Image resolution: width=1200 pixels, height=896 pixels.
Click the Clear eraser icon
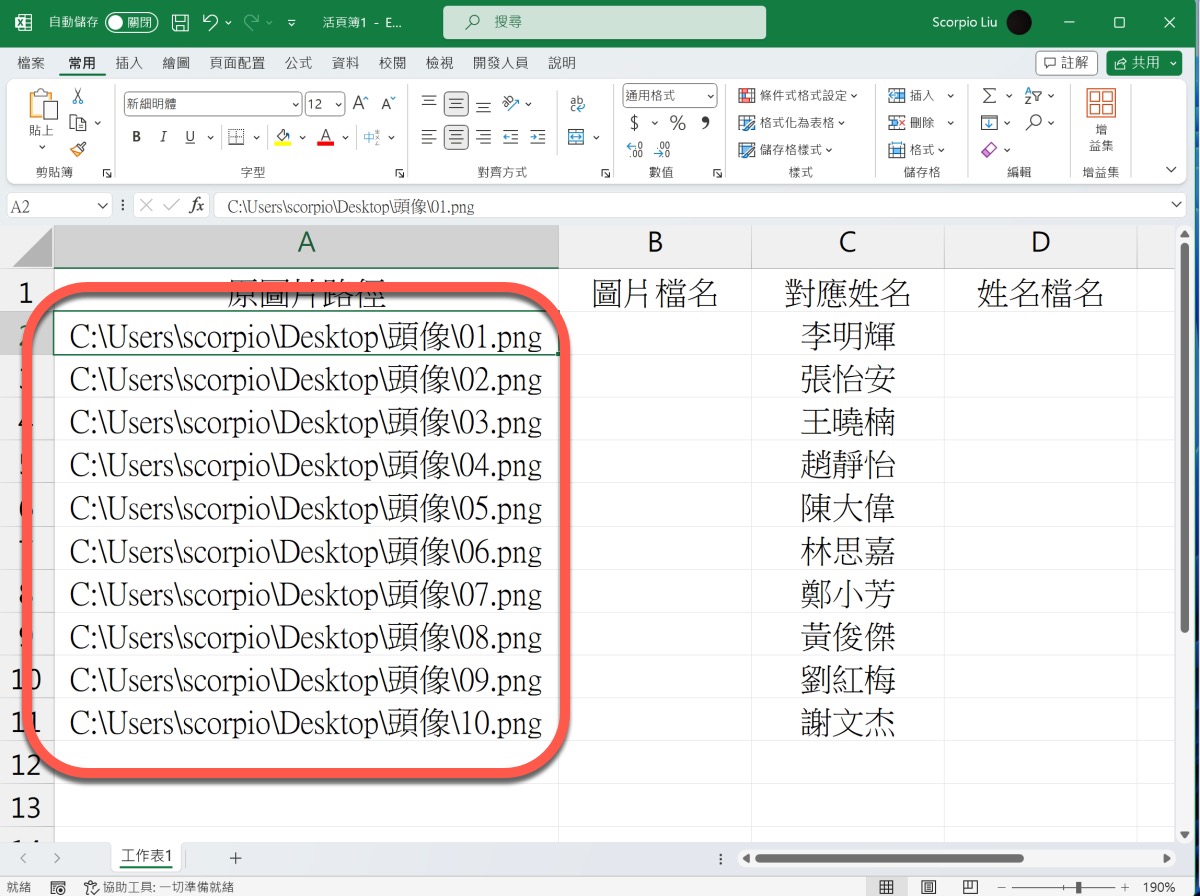pyautogui.click(x=989, y=149)
